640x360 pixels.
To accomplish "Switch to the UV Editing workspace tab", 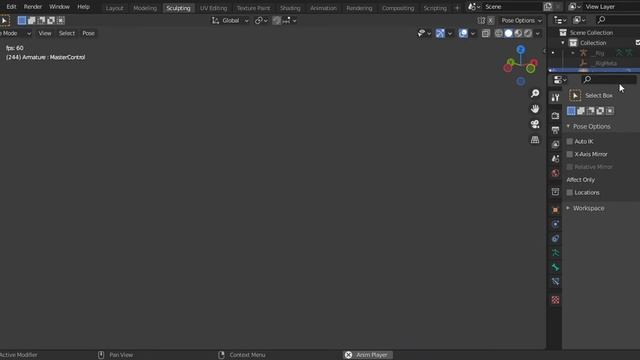I will tap(213, 8).
